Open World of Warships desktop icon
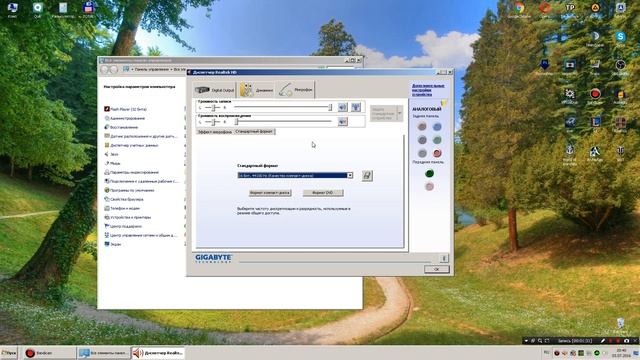This screenshot has width=640, height=360. click(x=569, y=154)
